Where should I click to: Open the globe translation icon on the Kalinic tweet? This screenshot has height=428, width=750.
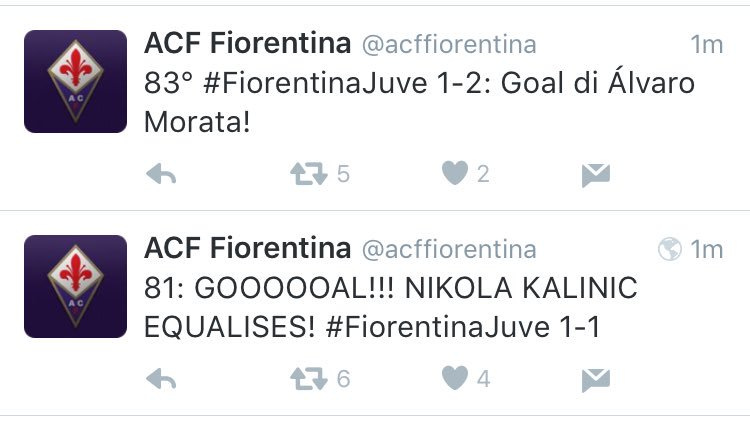click(x=669, y=249)
